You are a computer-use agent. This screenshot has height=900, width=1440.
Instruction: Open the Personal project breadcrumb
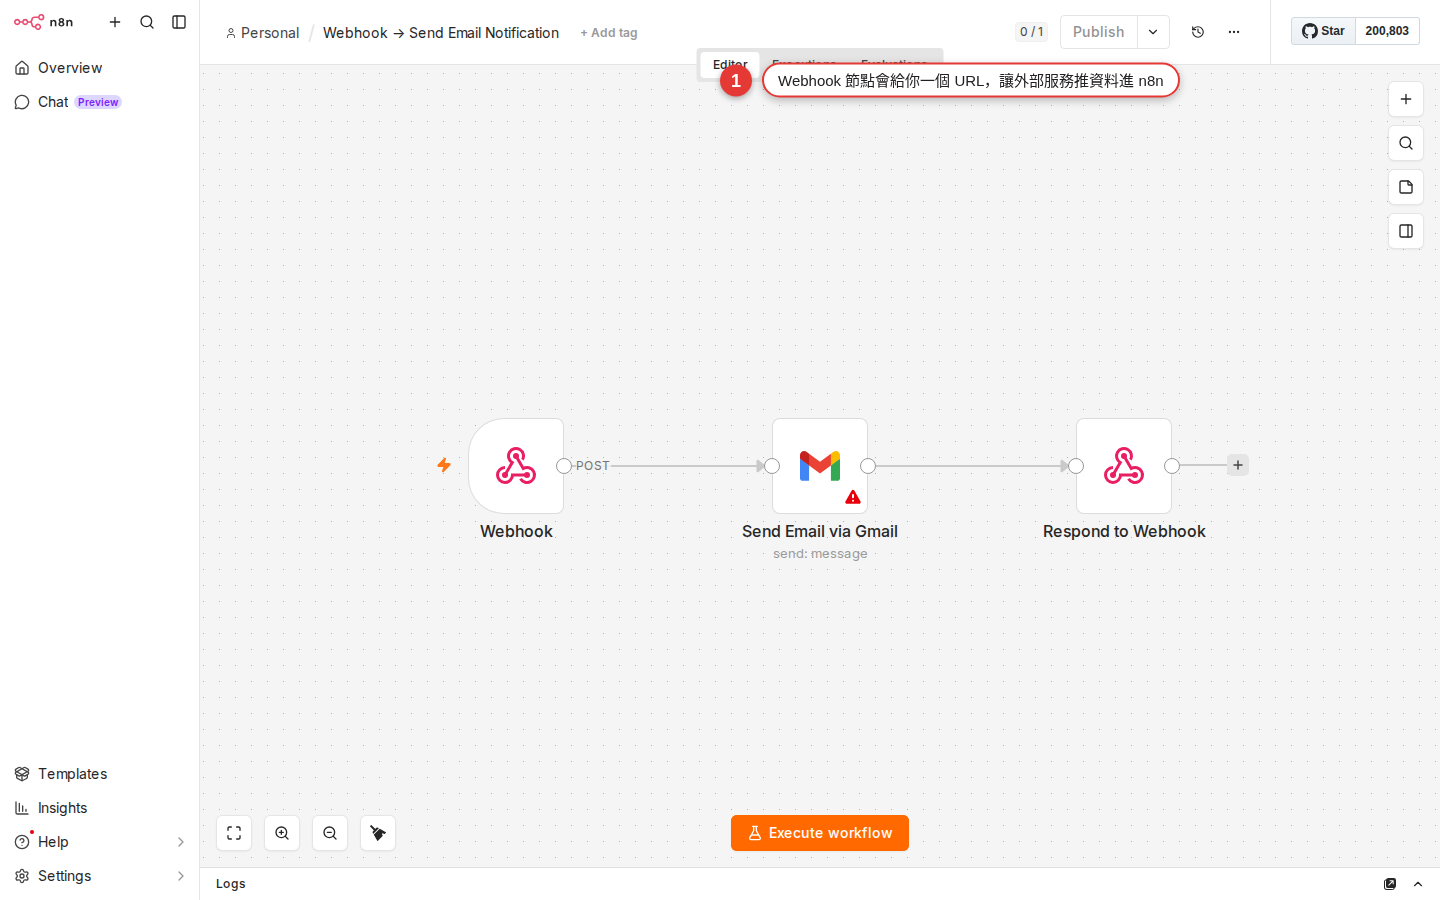(262, 33)
